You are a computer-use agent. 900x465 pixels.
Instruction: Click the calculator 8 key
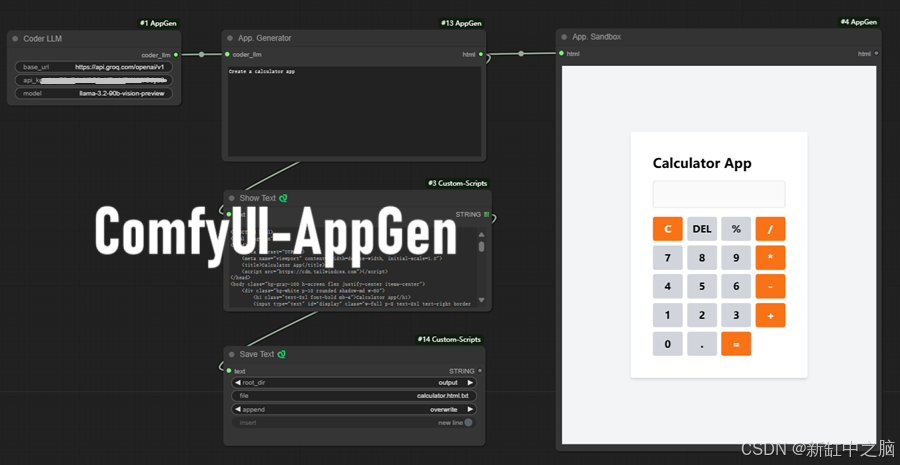point(702,258)
